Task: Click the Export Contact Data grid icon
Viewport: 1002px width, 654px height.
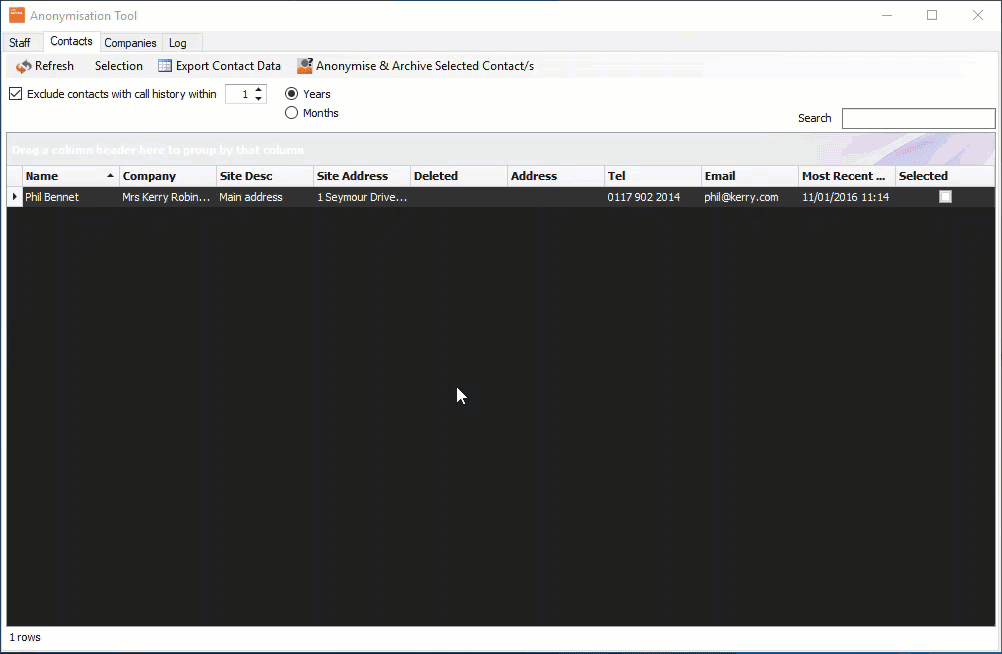Action: (x=165, y=66)
